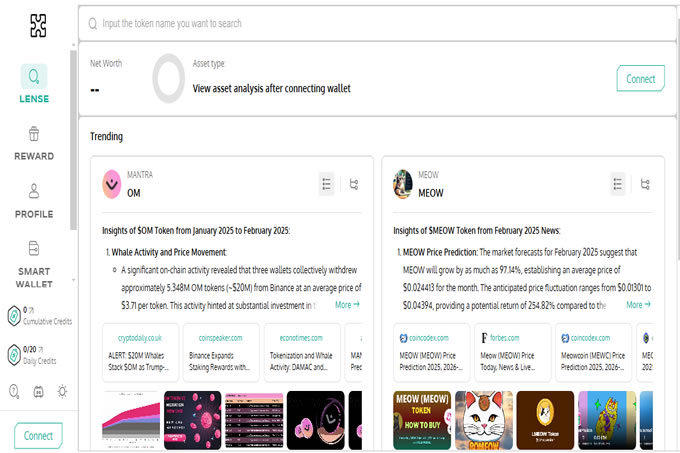This screenshot has height=453, width=680.
Task: Open coincodex MEOW Price Prediction card
Action: coord(432,352)
